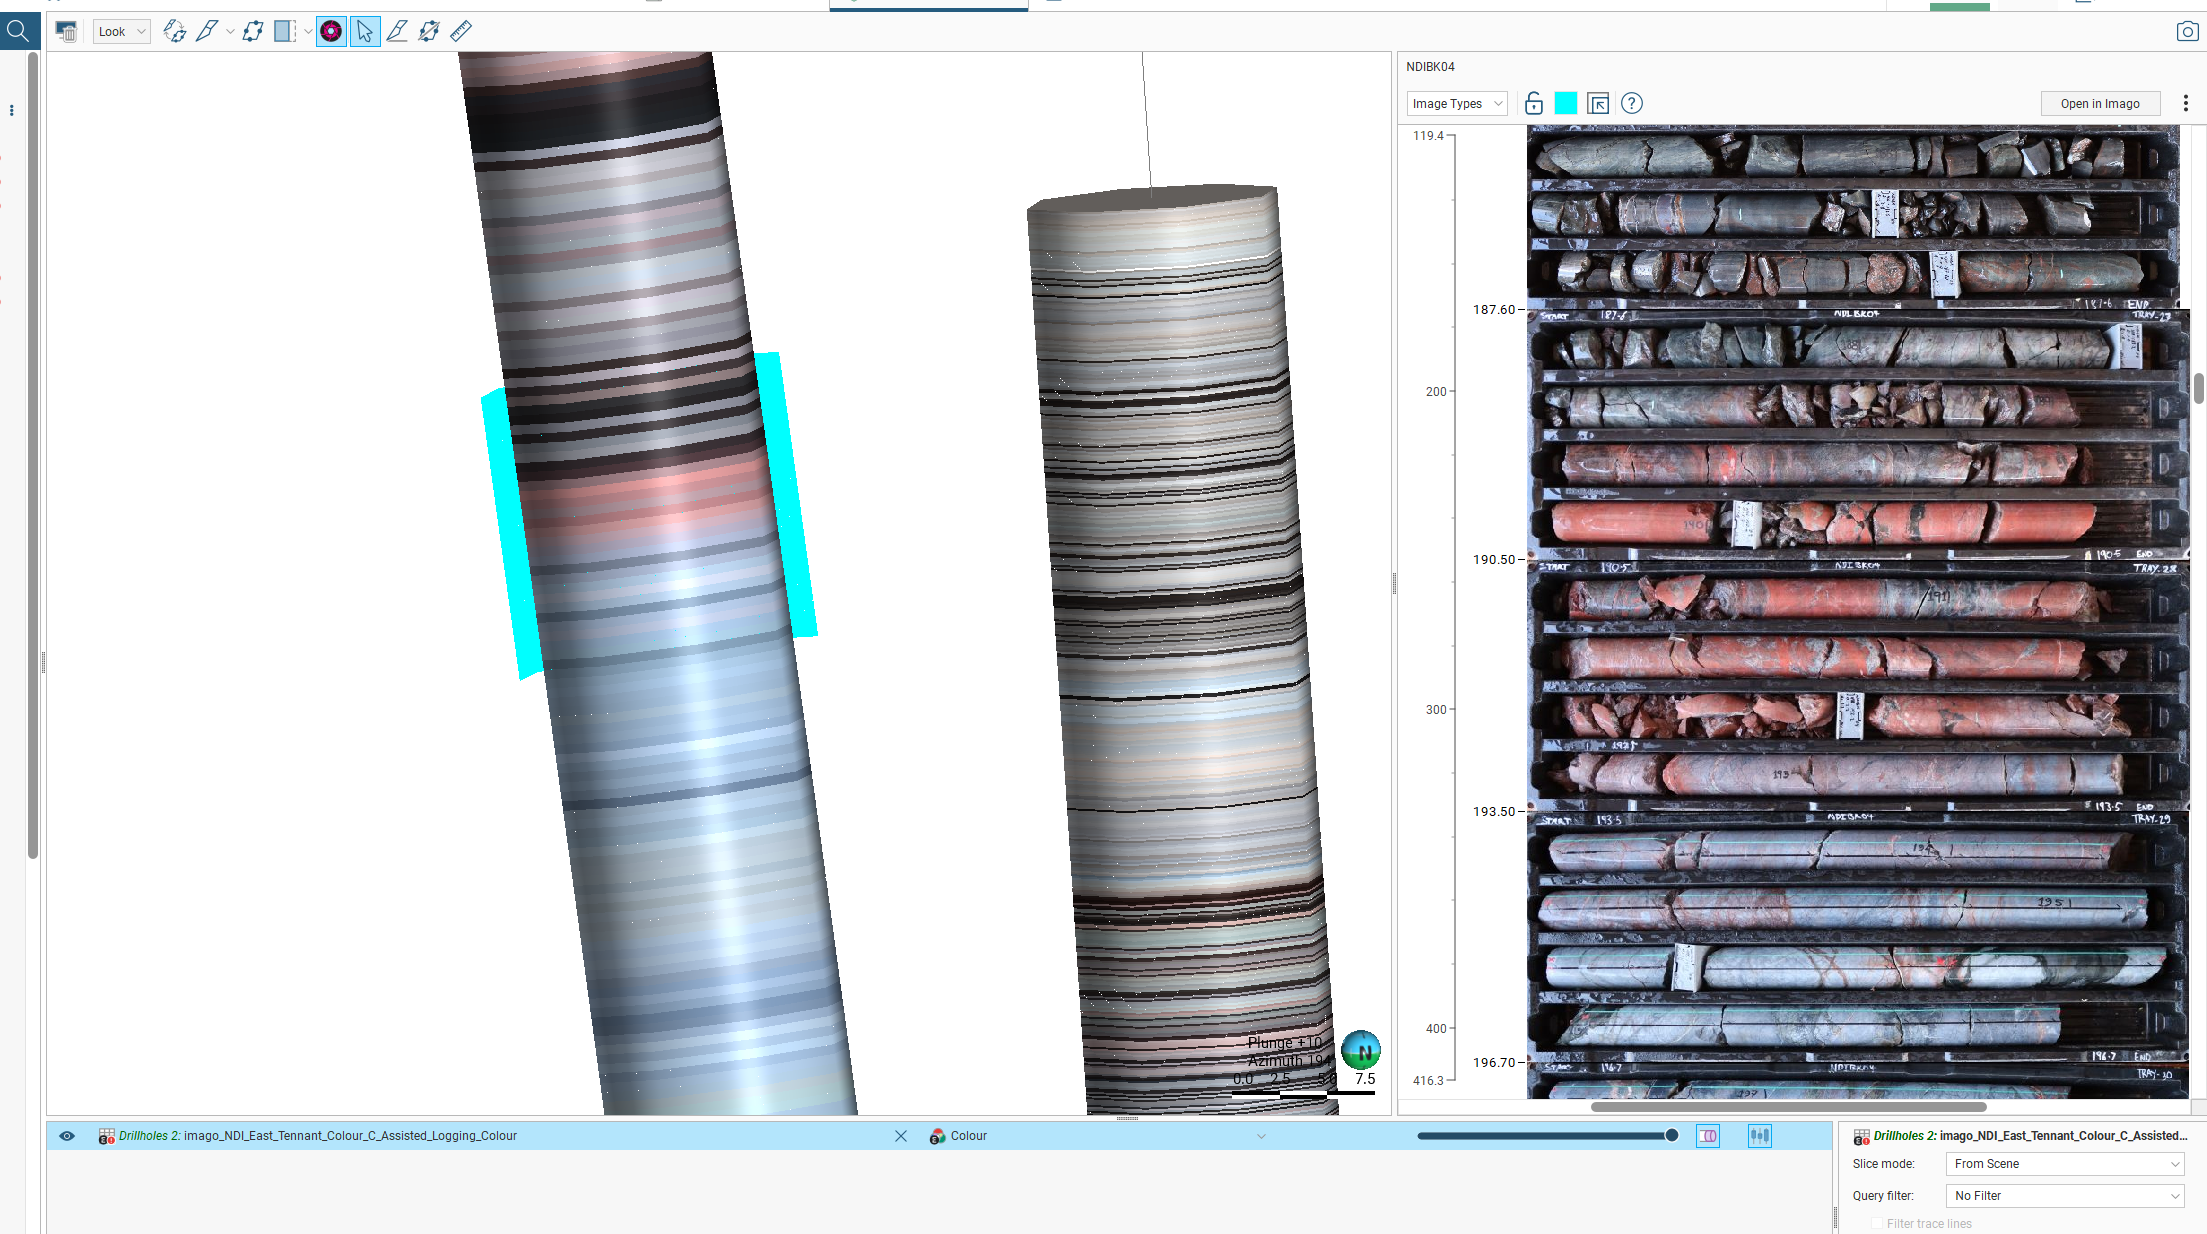Open the three-dot options menu
This screenshot has width=2207, height=1234.
(2186, 104)
